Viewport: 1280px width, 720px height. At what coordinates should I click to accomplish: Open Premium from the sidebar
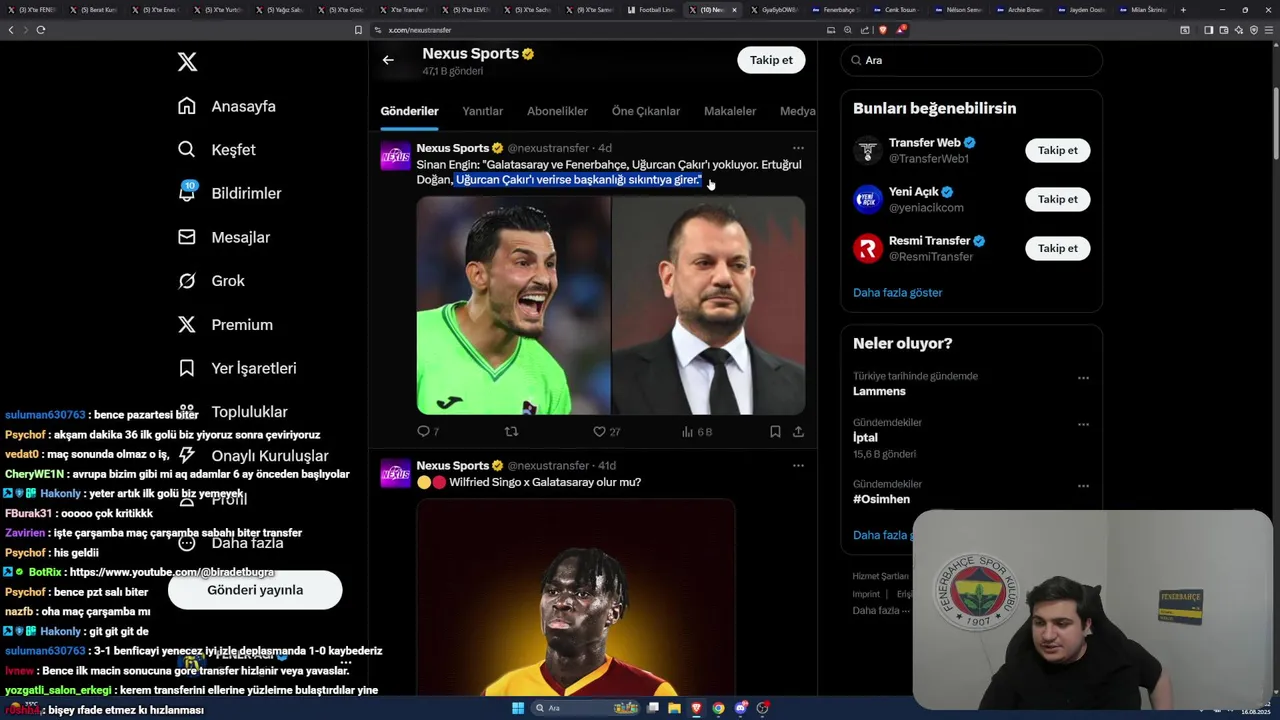[x=225, y=325]
